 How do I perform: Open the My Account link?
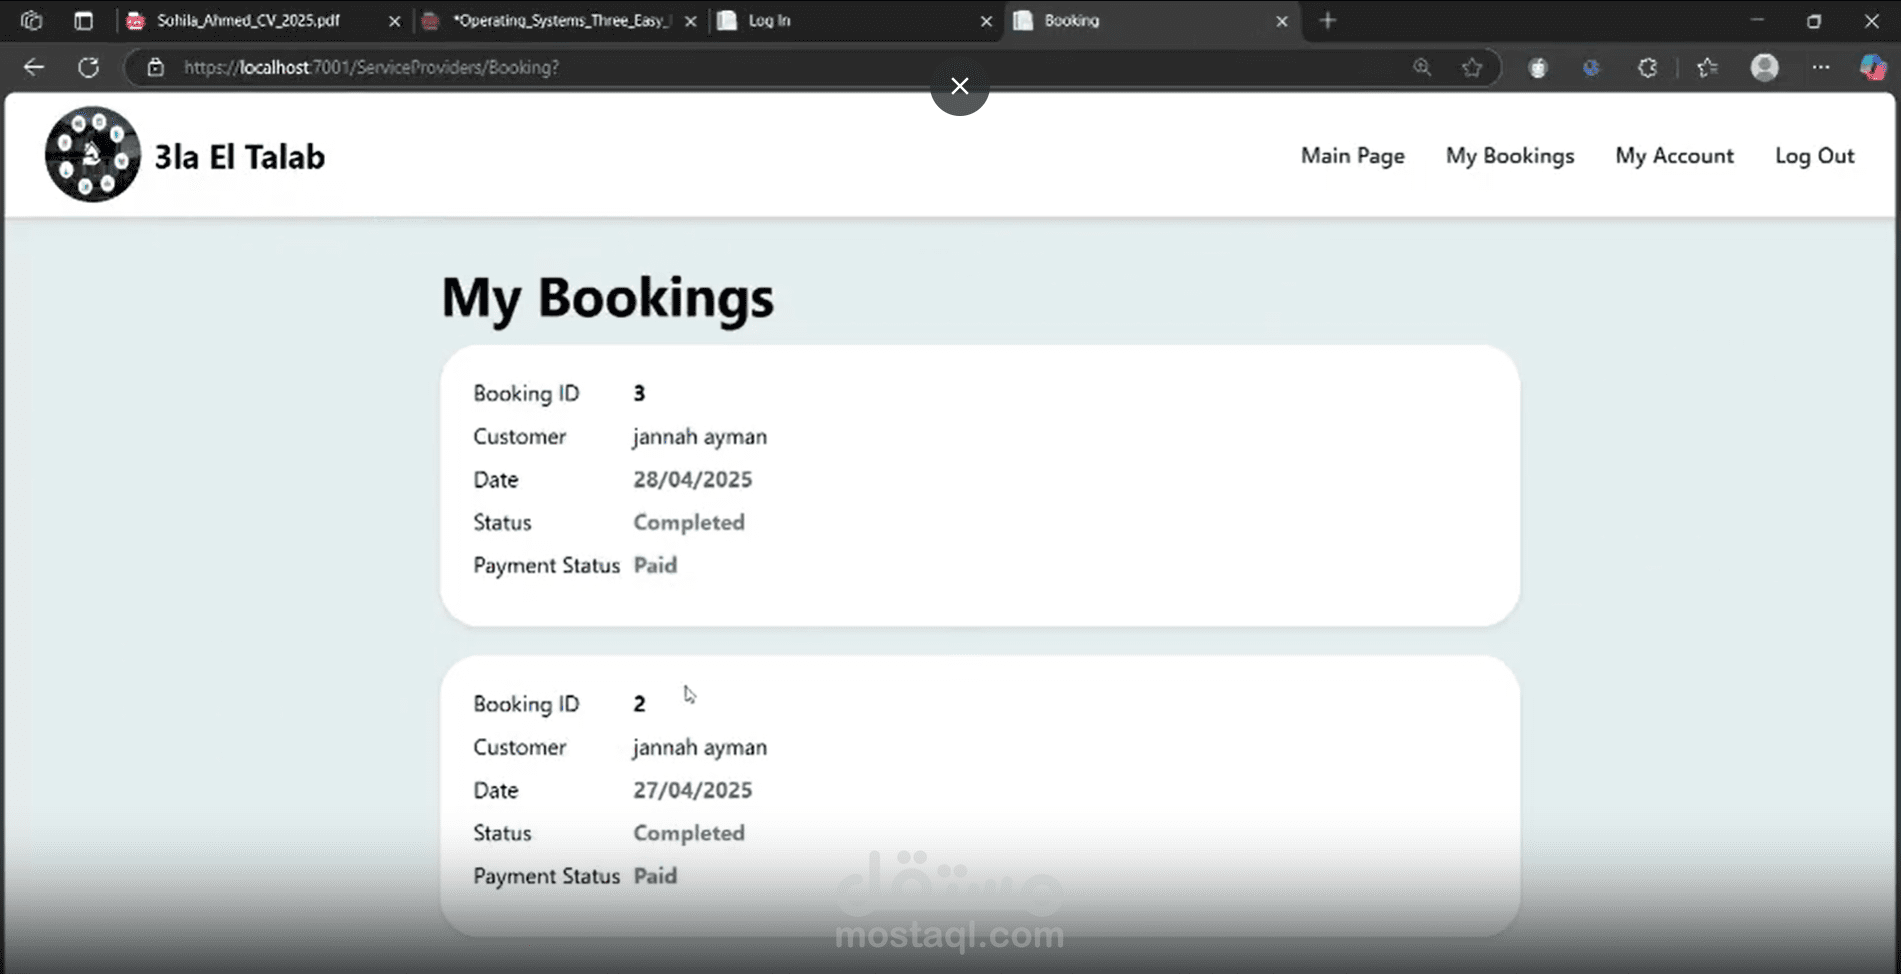[x=1674, y=156]
